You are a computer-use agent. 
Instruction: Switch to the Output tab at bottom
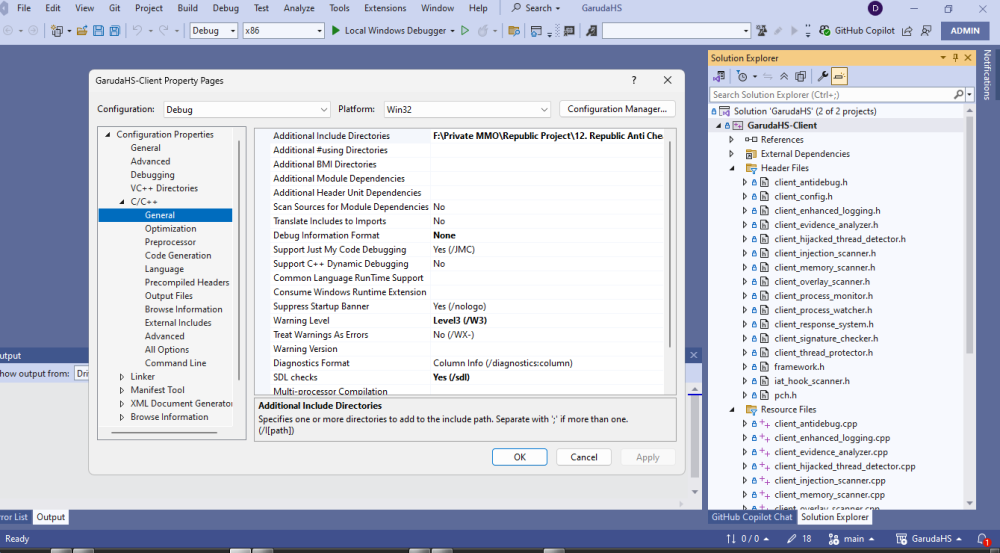point(50,517)
